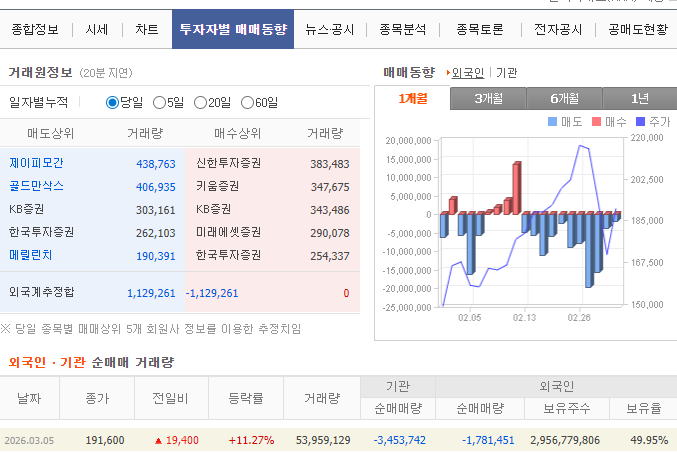Switch chart to 3개월 period
677x453 pixels.
(x=488, y=98)
